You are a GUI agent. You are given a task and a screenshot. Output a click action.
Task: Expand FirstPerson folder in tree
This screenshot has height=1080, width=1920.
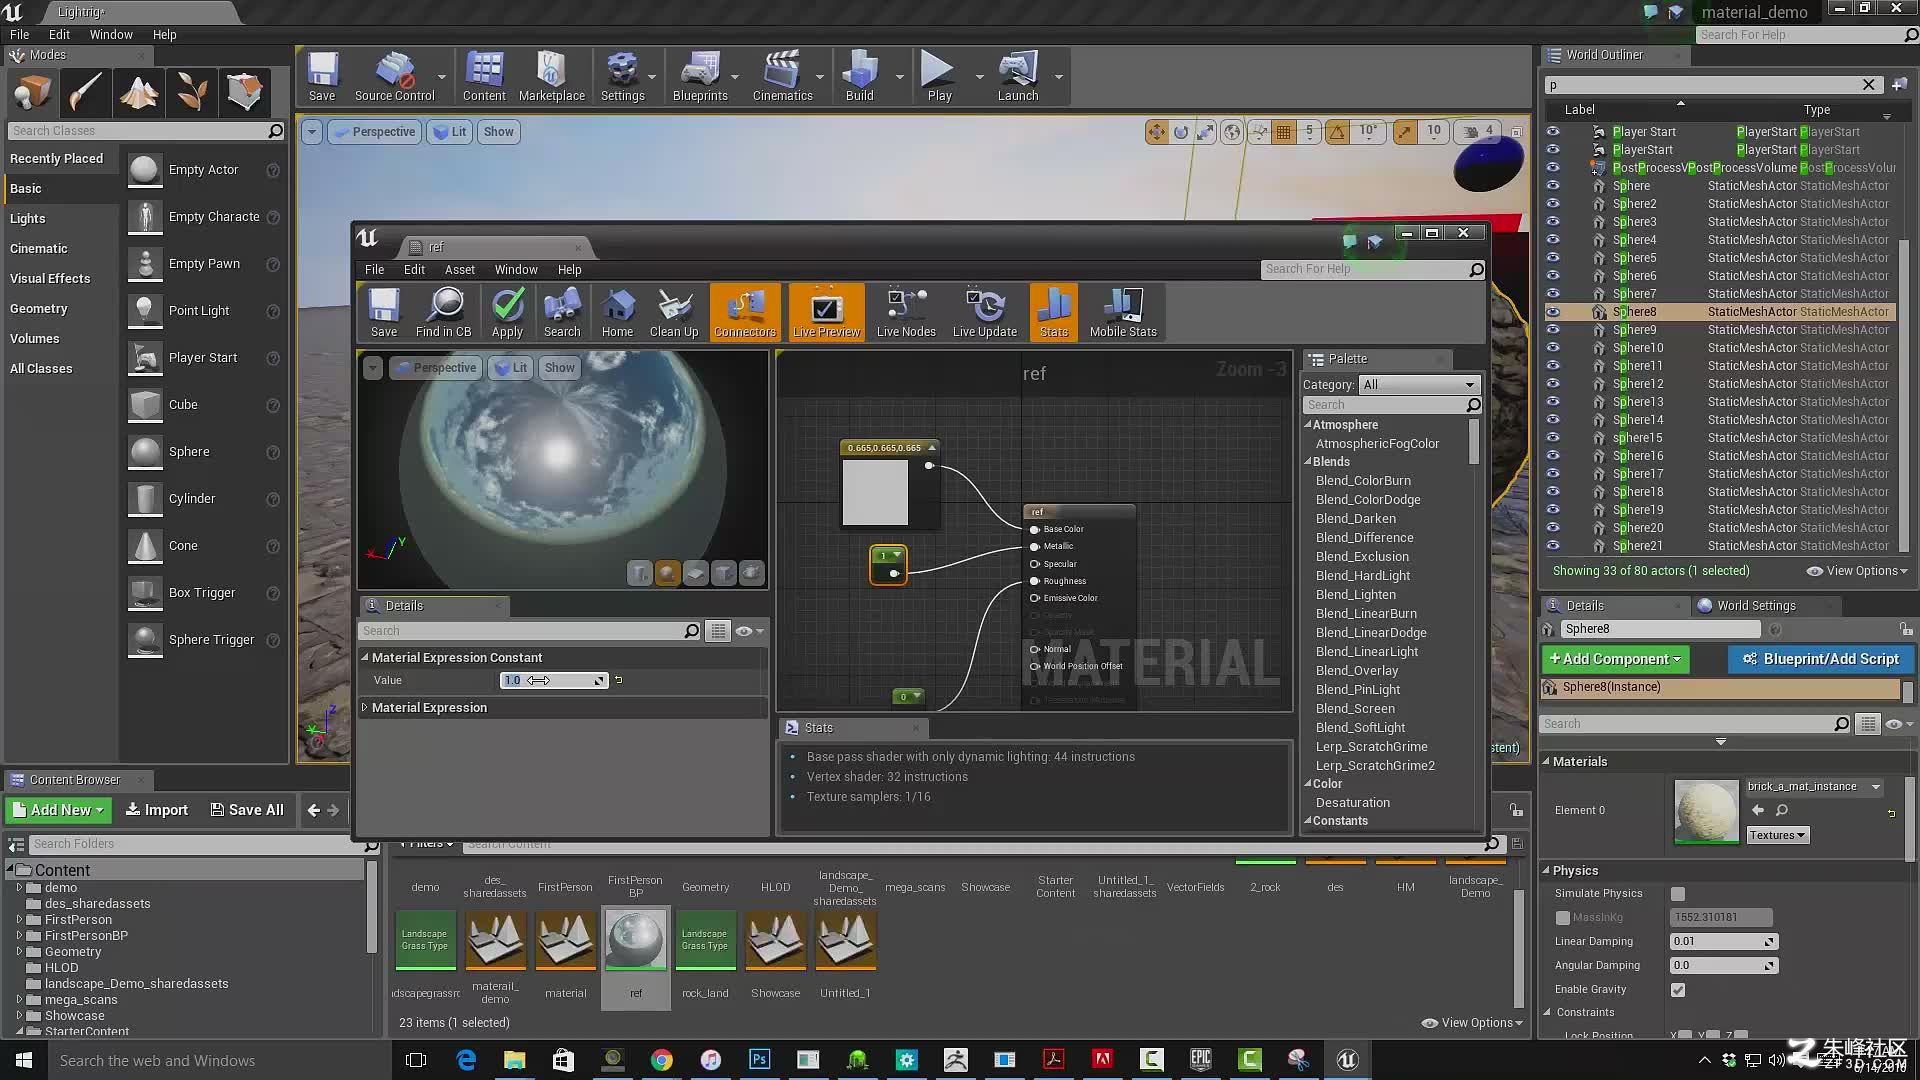[19, 920]
